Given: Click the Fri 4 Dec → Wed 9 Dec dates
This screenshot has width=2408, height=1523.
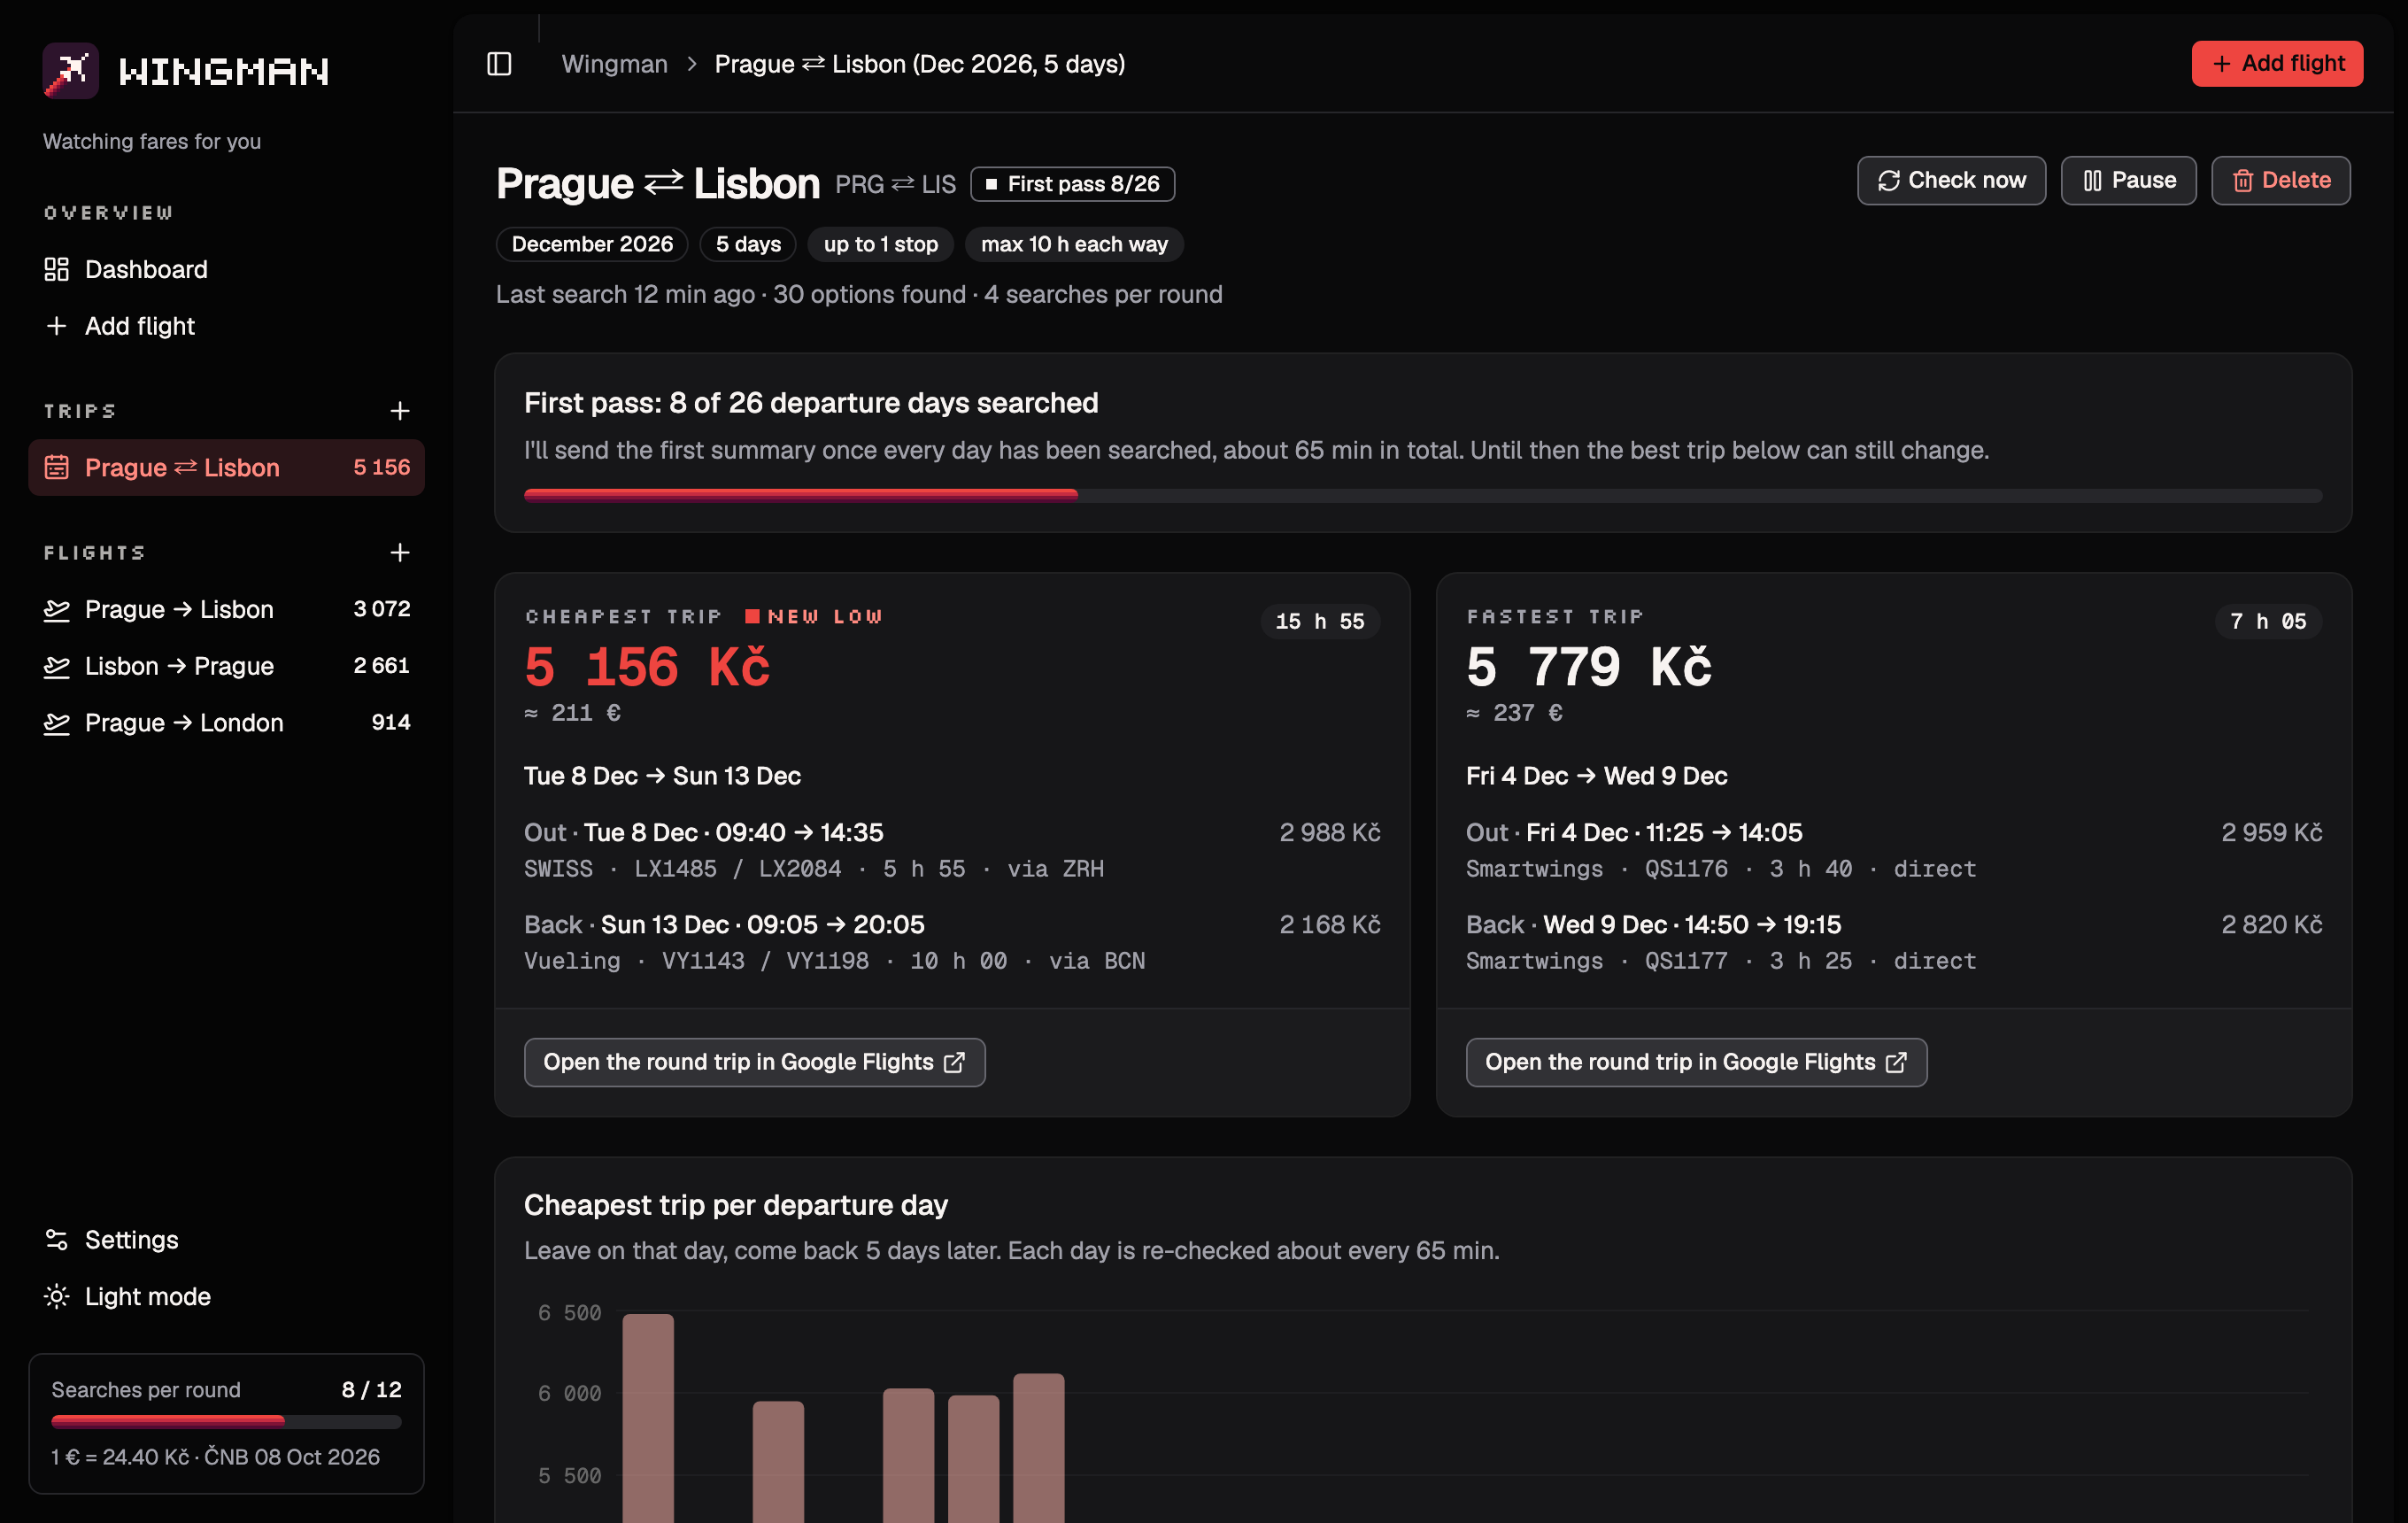Looking at the screenshot, I should pos(1596,776).
